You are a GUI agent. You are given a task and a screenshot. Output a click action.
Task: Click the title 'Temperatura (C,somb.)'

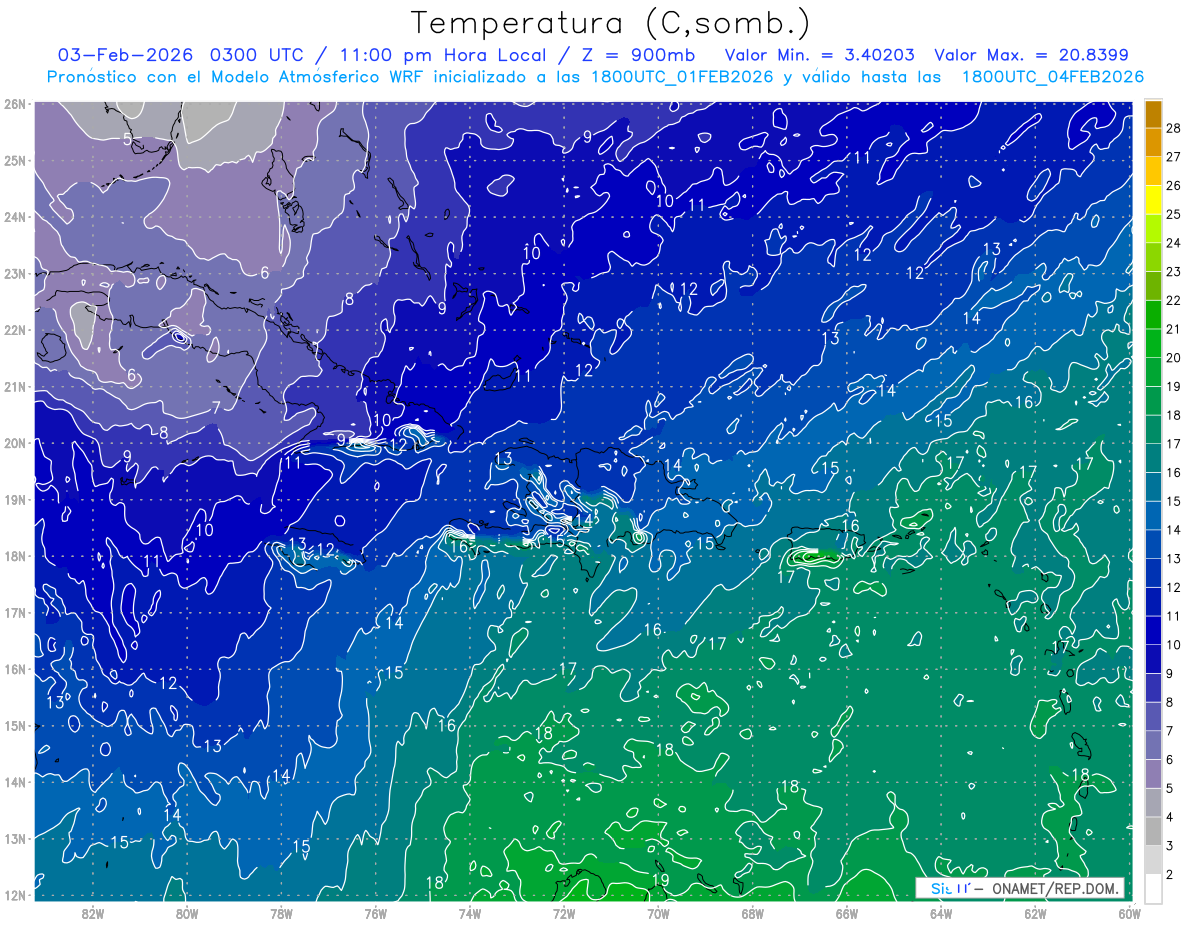tap(611, 23)
